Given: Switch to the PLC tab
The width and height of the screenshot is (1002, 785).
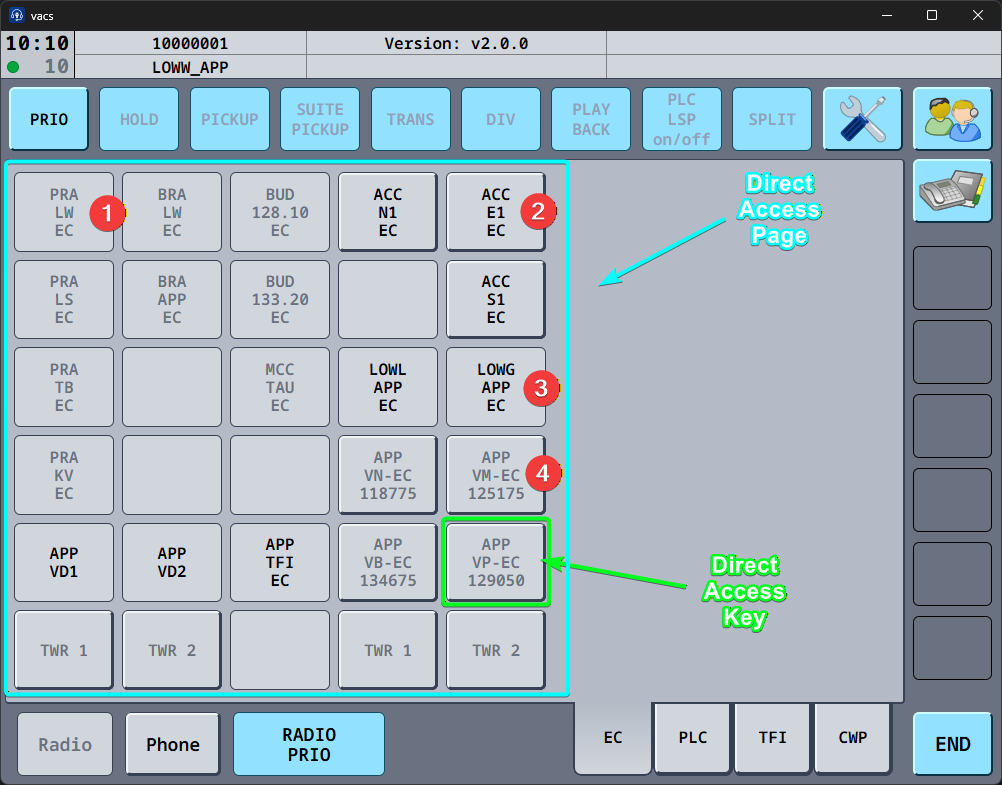Looking at the screenshot, I should [693, 738].
